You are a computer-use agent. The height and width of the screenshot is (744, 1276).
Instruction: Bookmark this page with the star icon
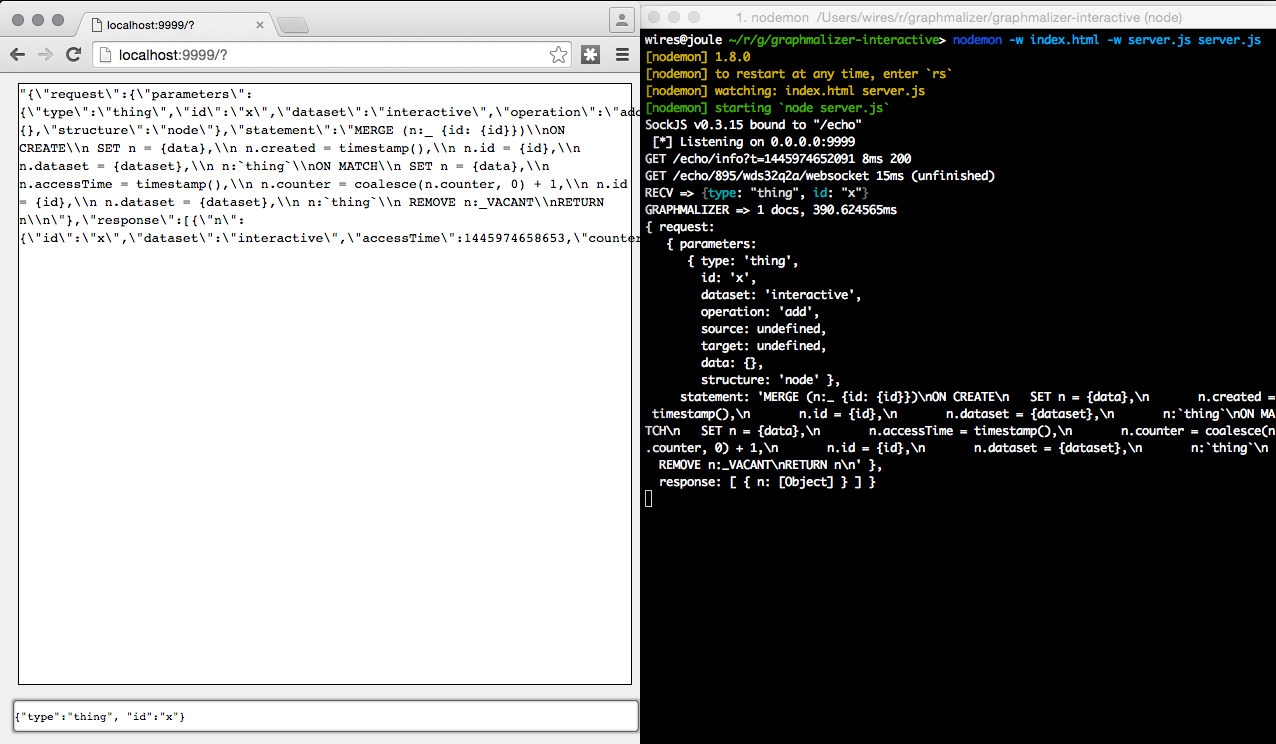(559, 55)
